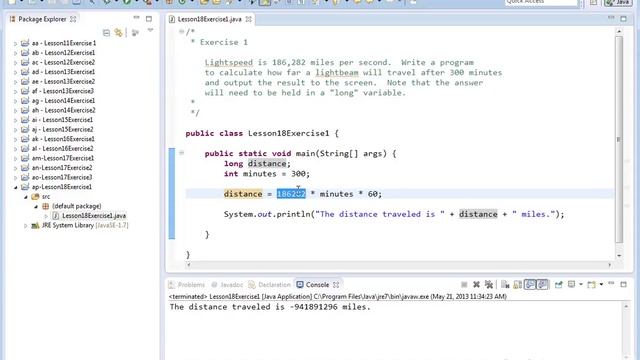Expand the ab - Lesson12Exercise1 project
The image size is (640, 360).
pos(16,53)
